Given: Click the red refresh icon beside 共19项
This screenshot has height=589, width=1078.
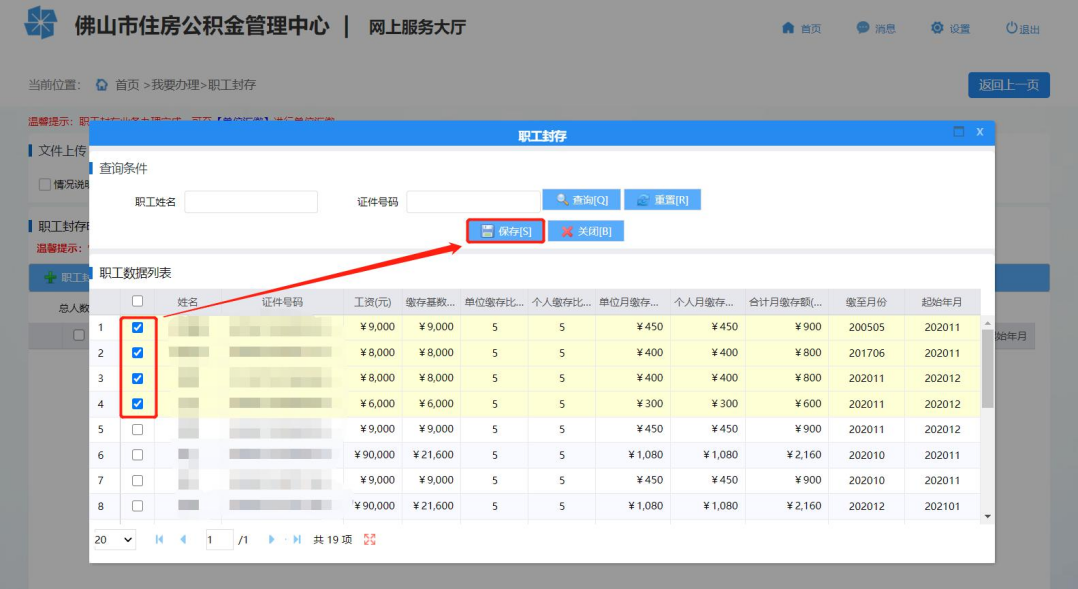Looking at the screenshot, I should click(x=370, y=540).
